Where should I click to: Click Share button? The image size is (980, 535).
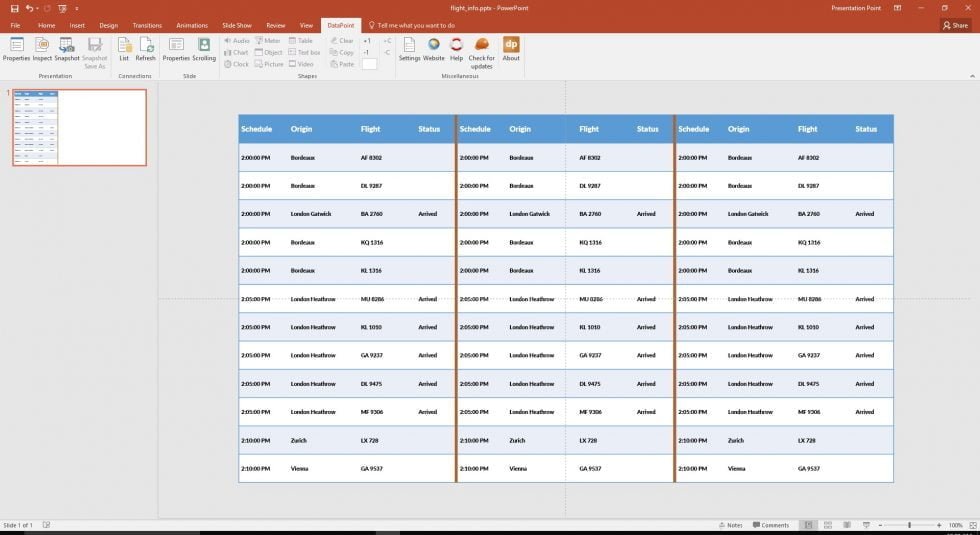tap(956, 26)
